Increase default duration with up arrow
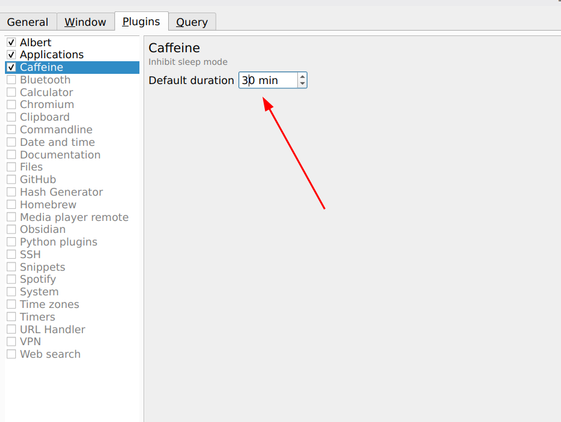 pyautogui.click(x=302, y=76)
